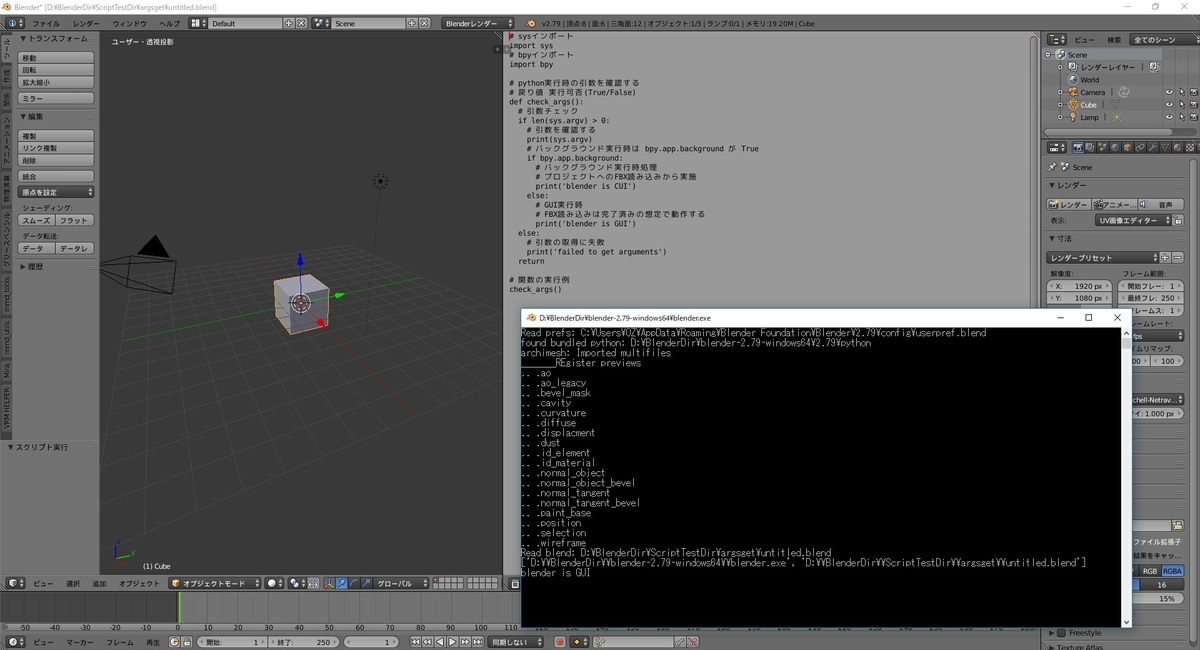Viewport: 1200px width, 650px height.
Task: Click the Translate tool button
Action: 57,58
